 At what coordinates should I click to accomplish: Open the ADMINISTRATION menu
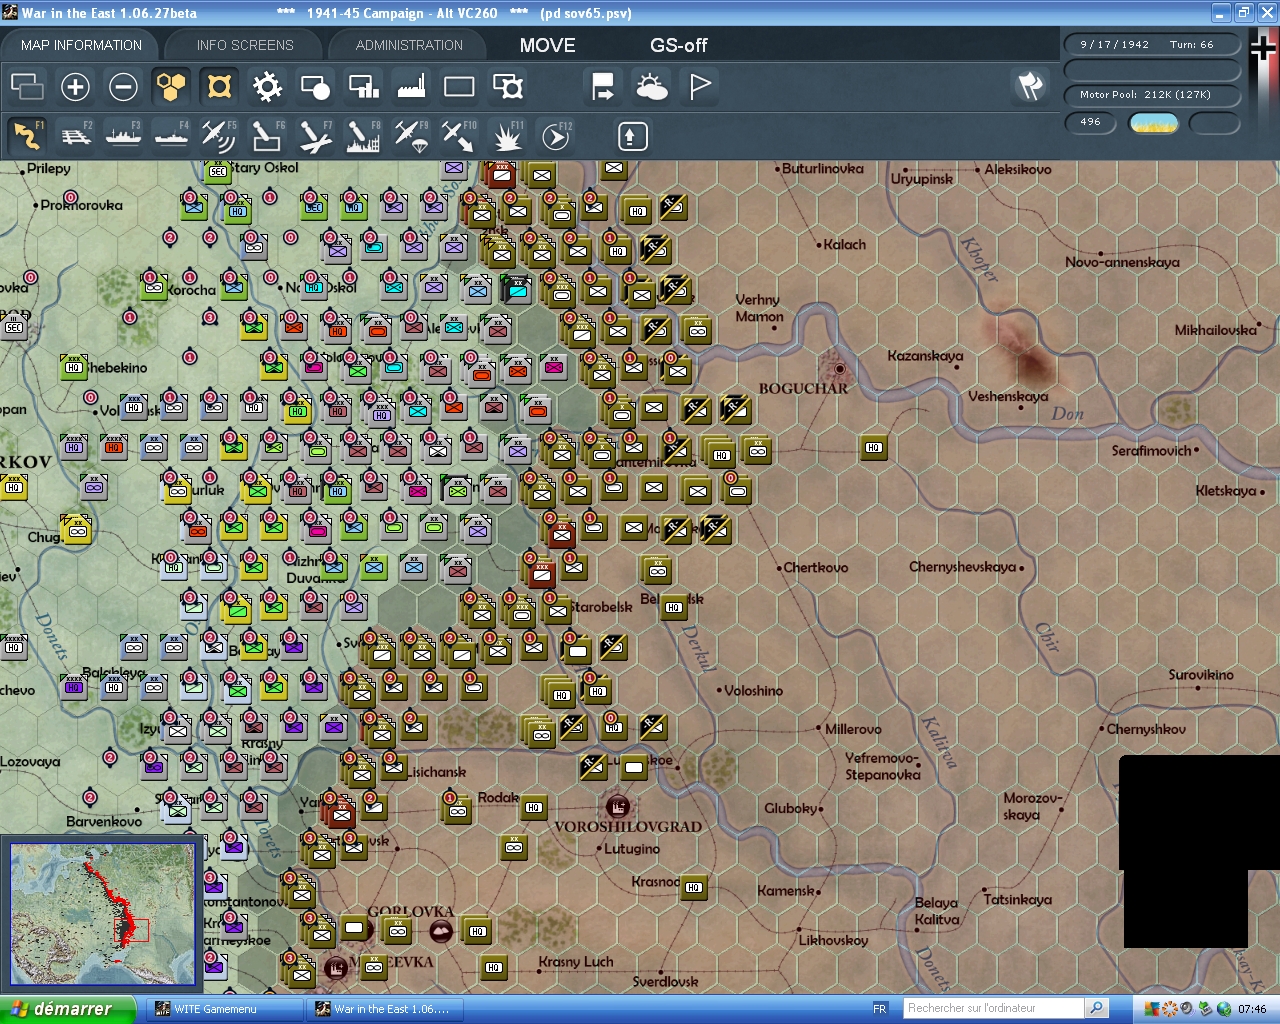click(x=407, y=44)
